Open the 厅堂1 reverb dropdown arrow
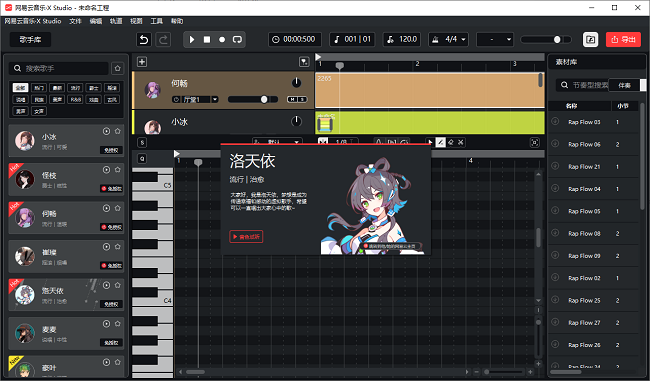This screenshot has width=650, height=381. coord(215,99)
